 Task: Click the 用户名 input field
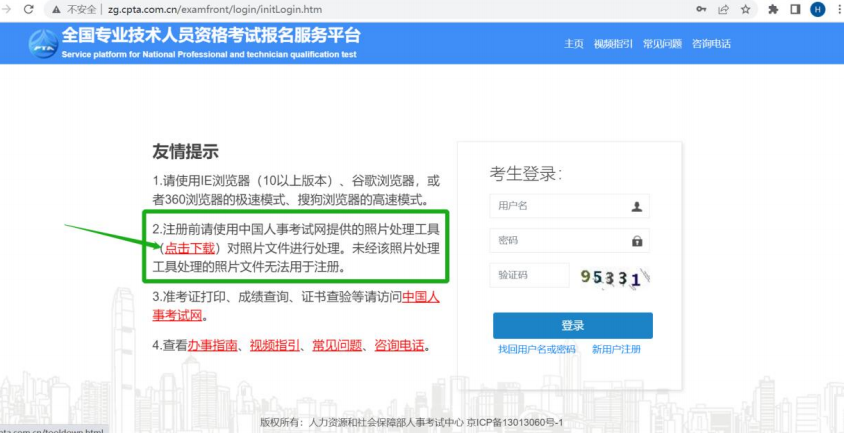pos(560,206)
